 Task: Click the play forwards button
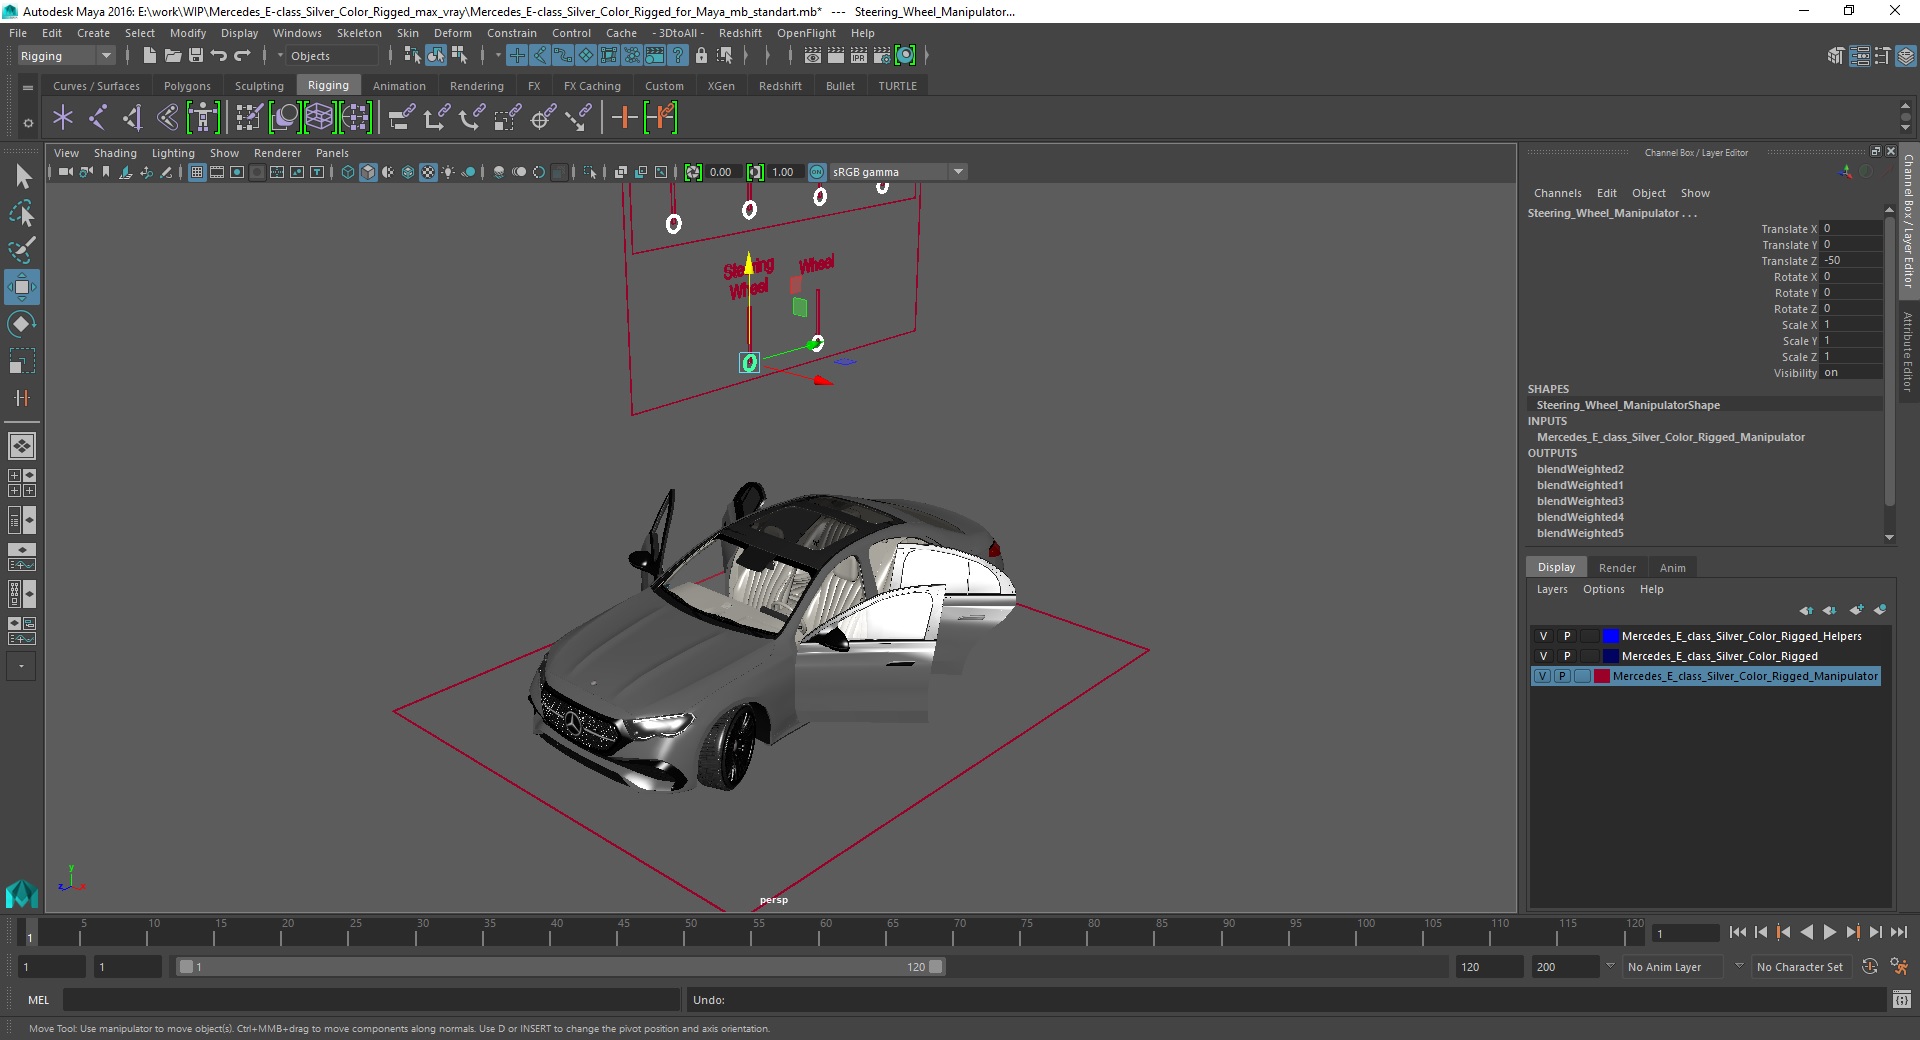pos(1829,932)
